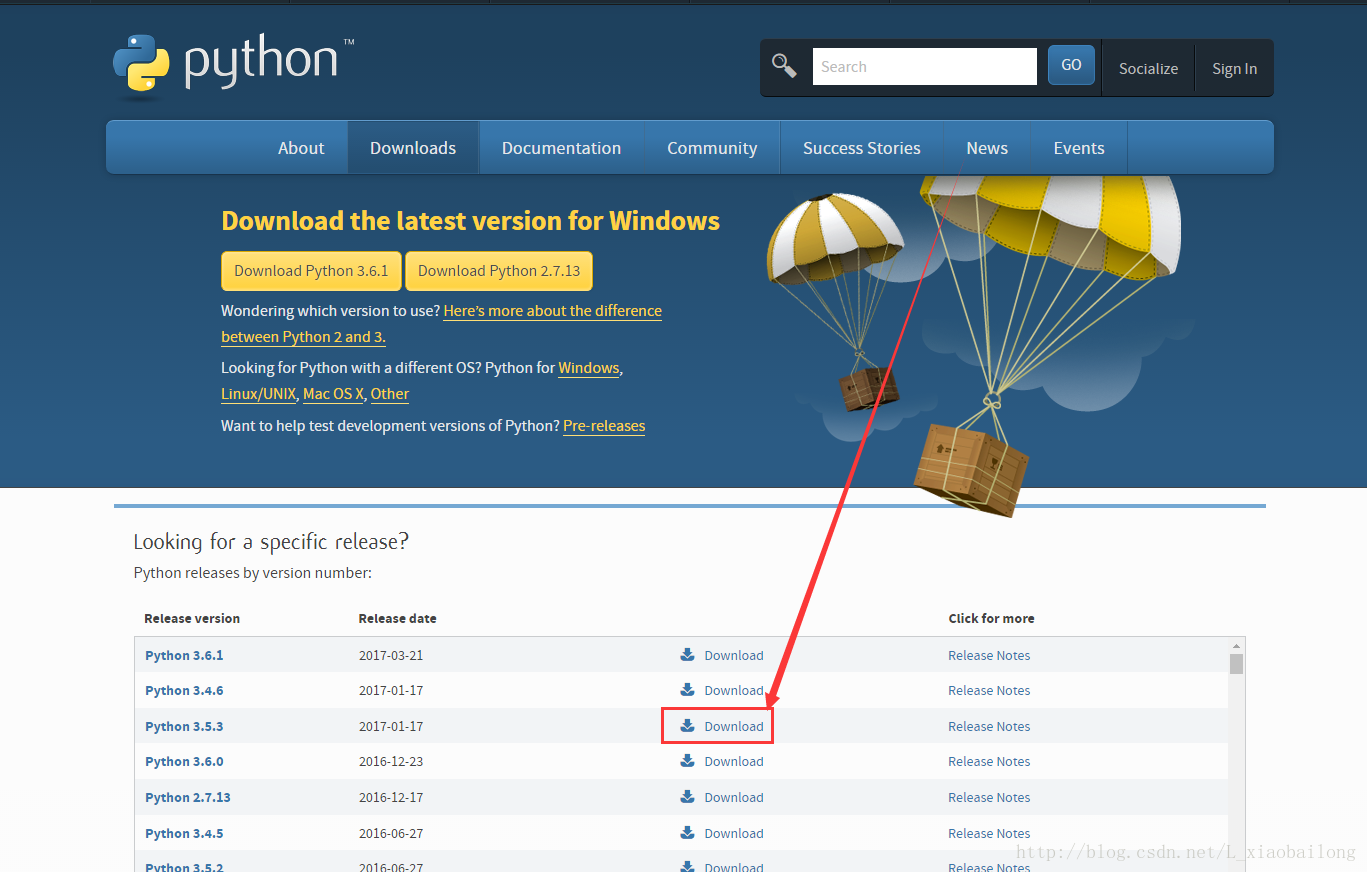
Task: Click Download text for Python 2.7.13
Action: (x=734, y=797)
